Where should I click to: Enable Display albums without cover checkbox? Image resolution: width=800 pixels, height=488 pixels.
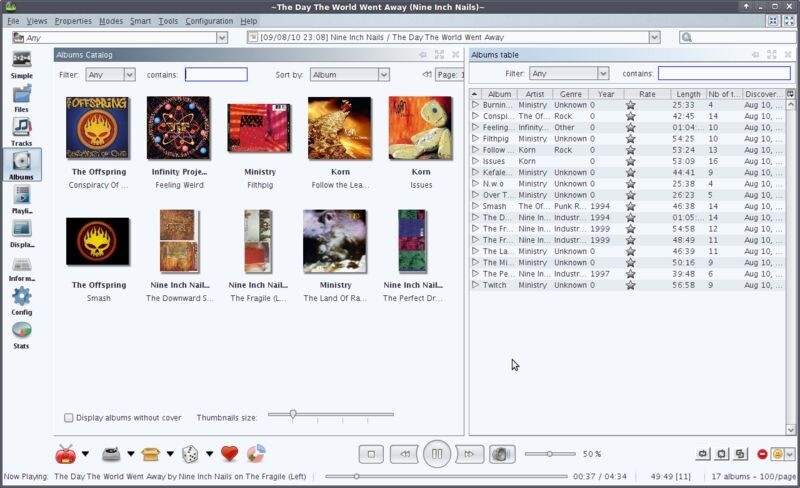(x=69, y=418)
